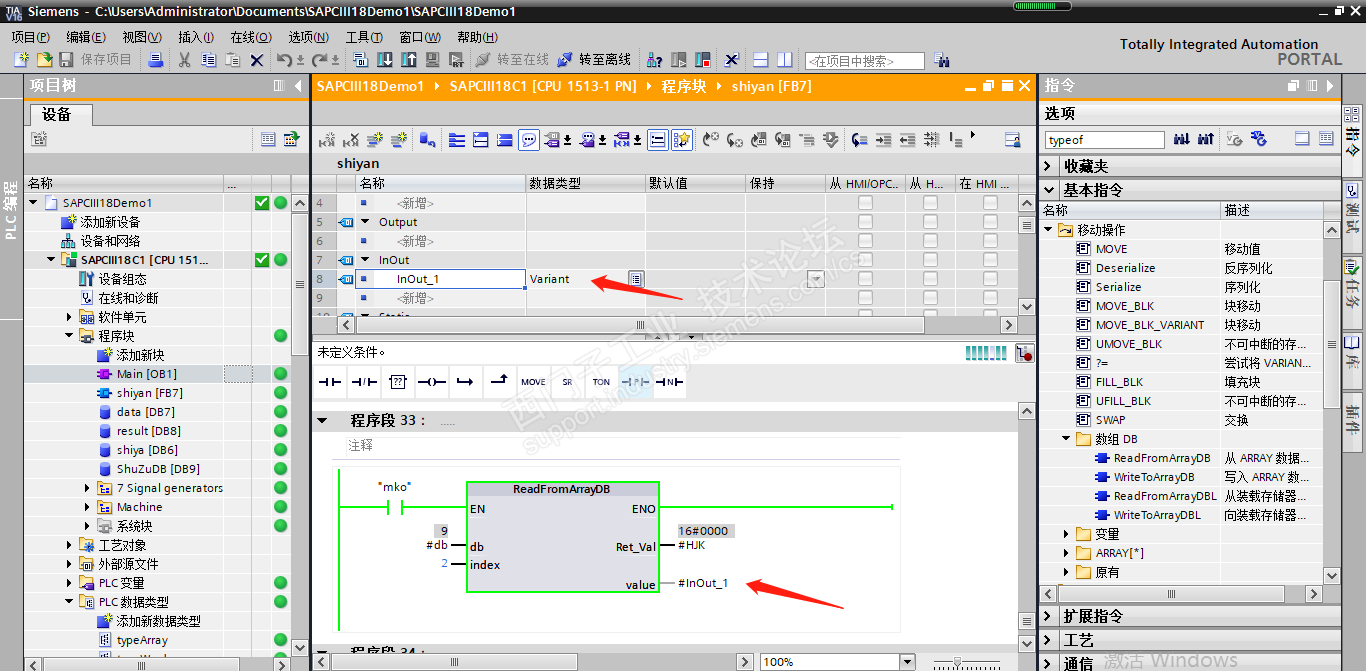
Task: Click the open project icon
Action: [x=44, y=60]
